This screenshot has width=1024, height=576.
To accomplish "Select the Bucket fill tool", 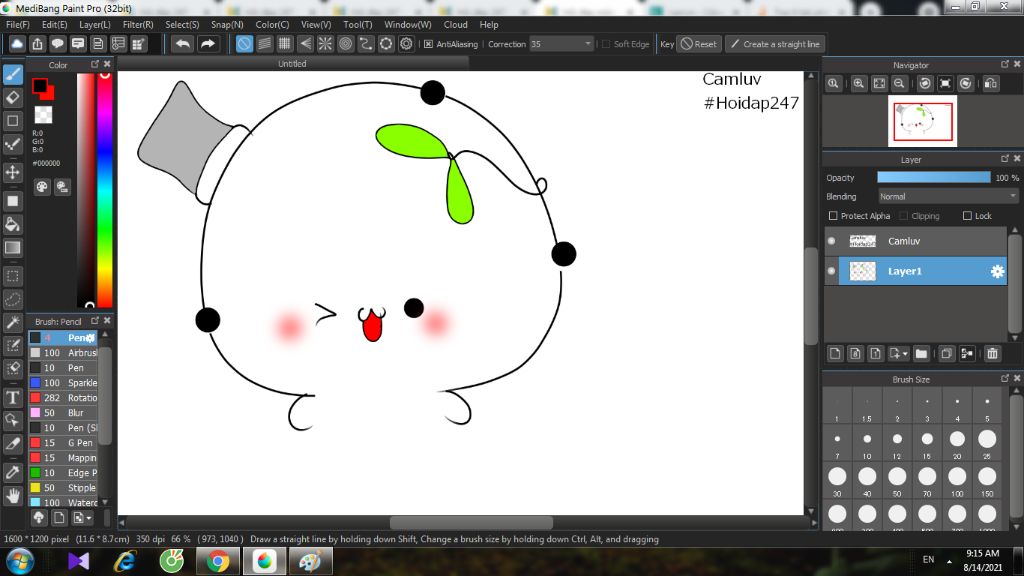I will click(13, 224).
